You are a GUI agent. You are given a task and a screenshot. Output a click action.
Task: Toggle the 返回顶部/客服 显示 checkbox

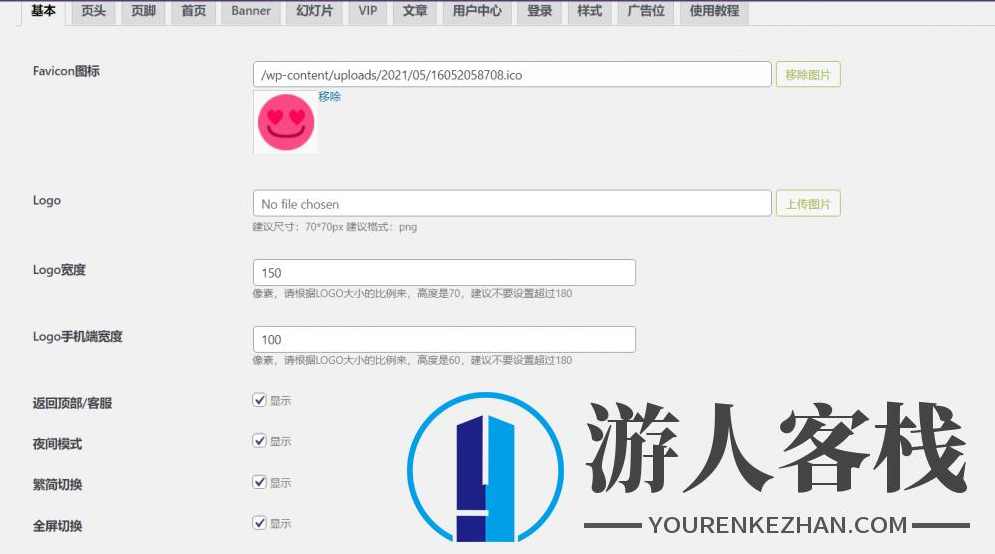coord(259,400)
